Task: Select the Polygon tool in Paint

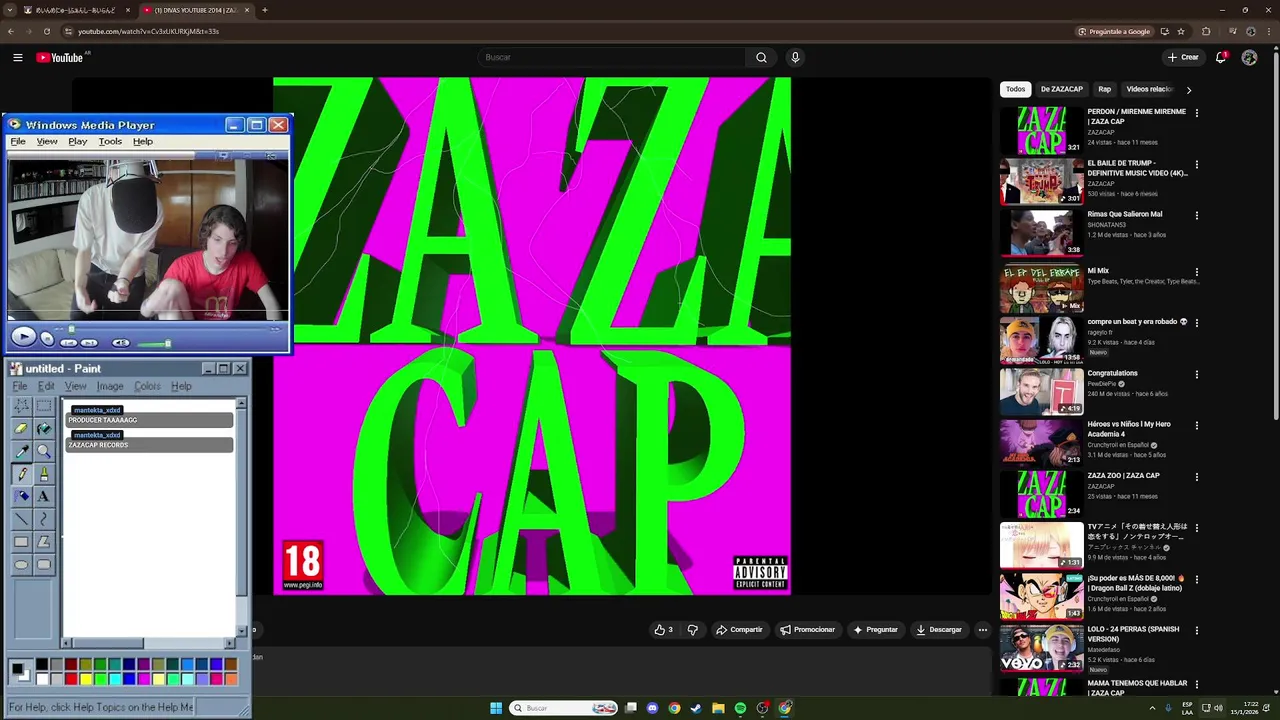Action: (x=44, y=542)
